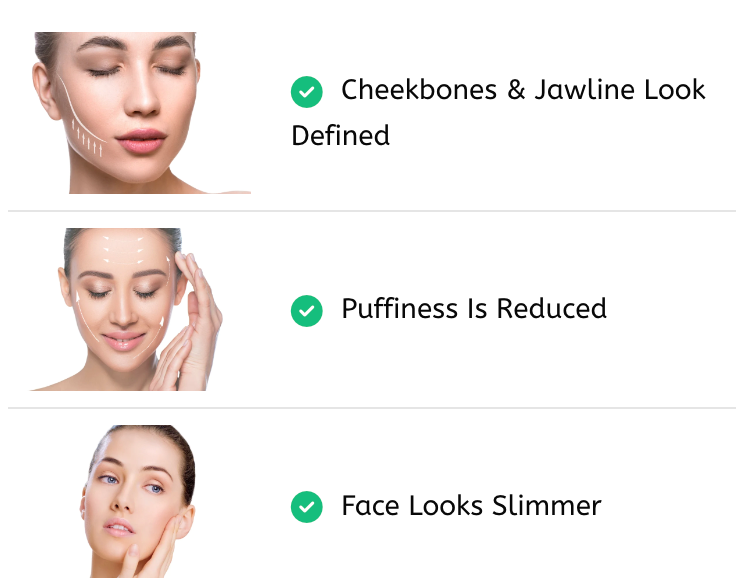Image resolution: width=750 pixels, height=578 pixels.
Task: Click the divider line below the Puffiness row
Action: tap(372, 408)
